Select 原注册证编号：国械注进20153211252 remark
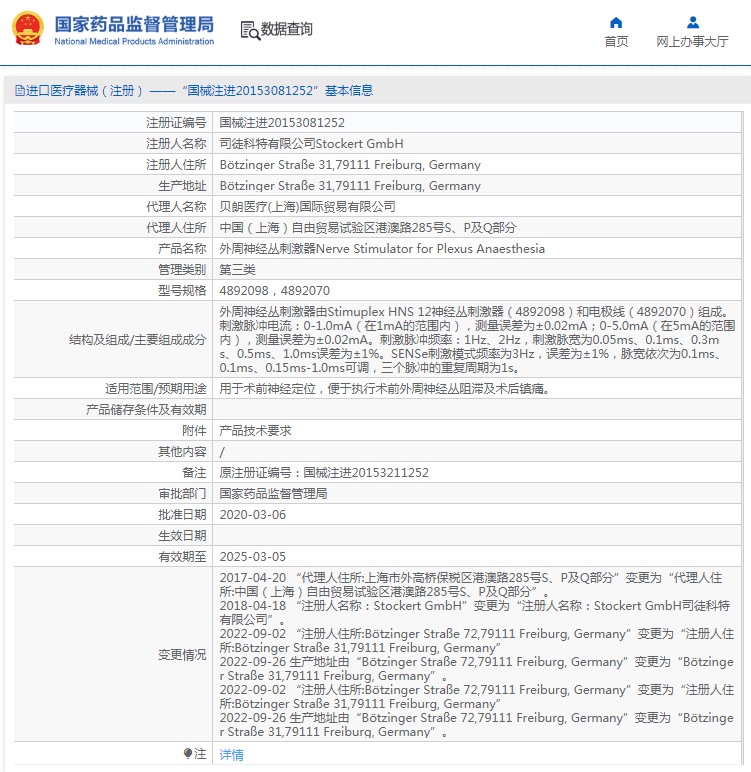751x772 pixels. [x=324, y=473]
